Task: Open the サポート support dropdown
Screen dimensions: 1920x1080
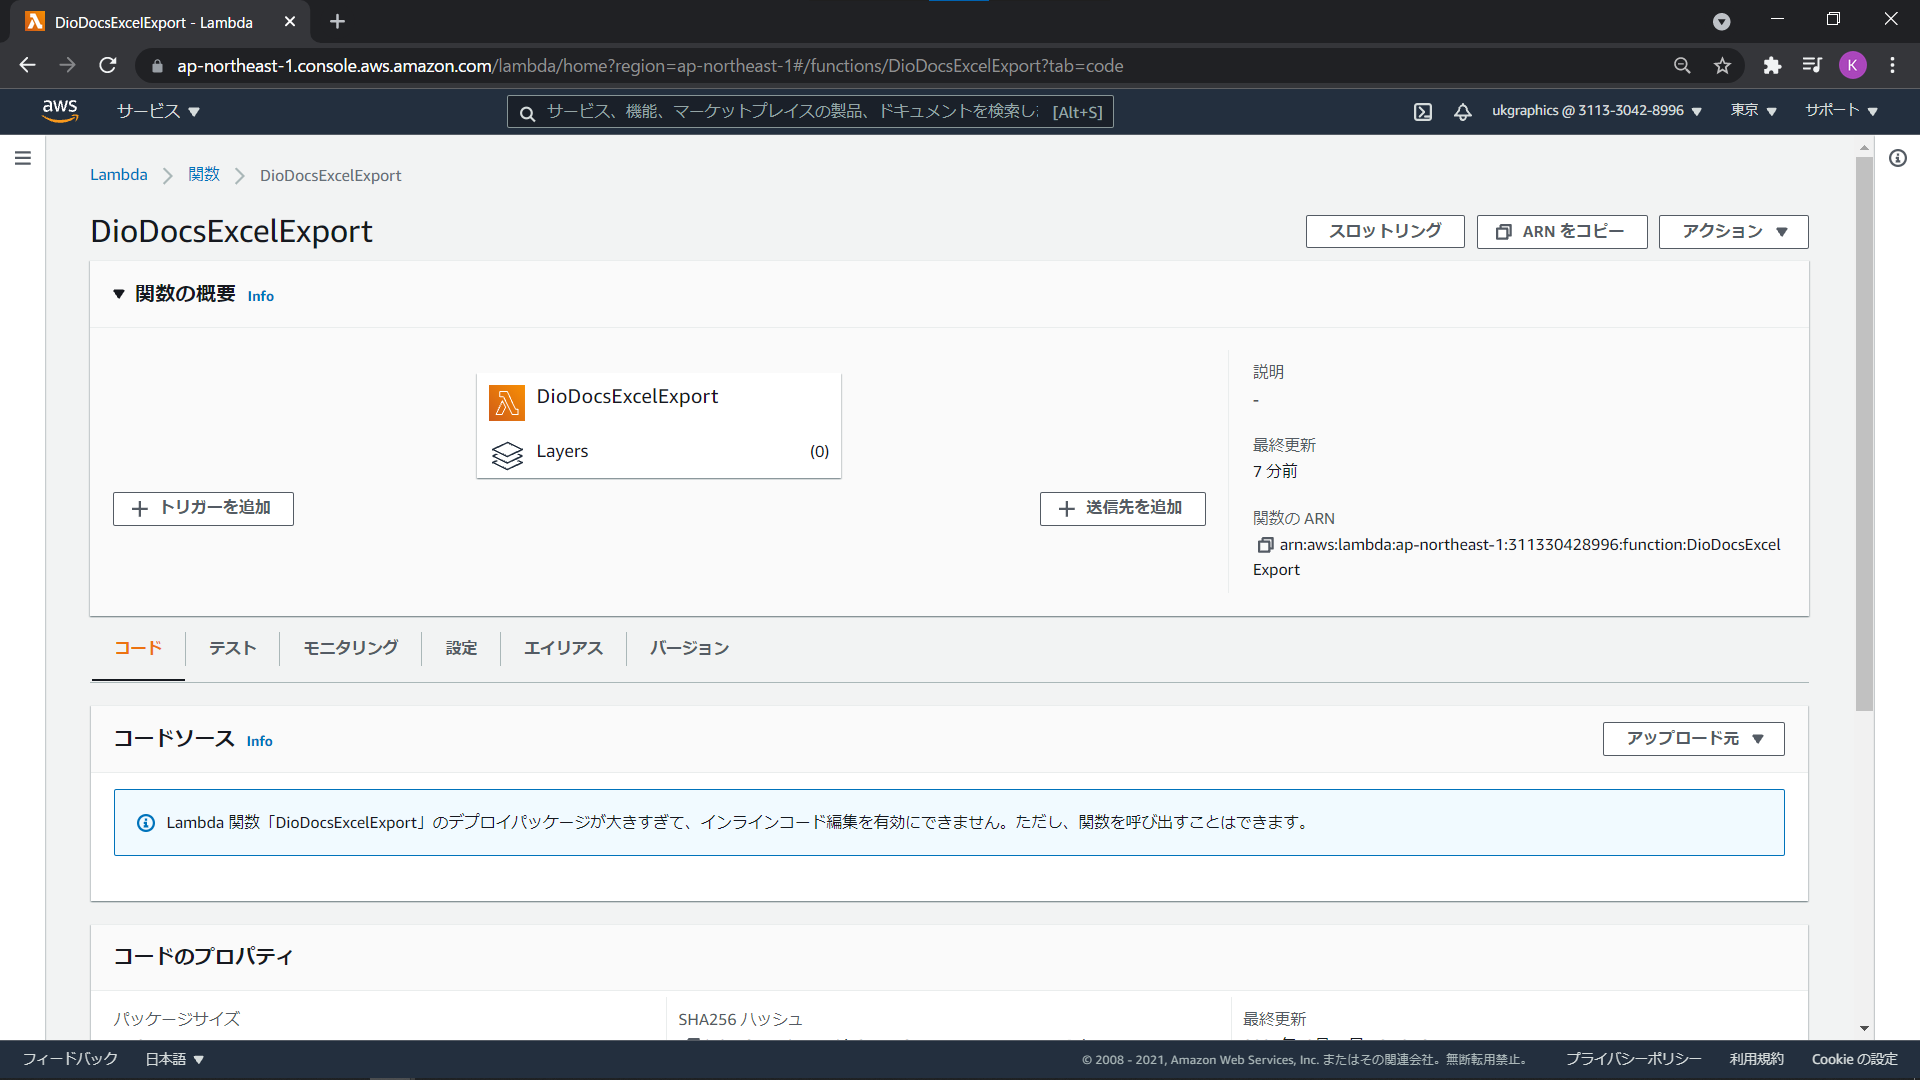Action: pyautogui.click(x=1841, y=111)
